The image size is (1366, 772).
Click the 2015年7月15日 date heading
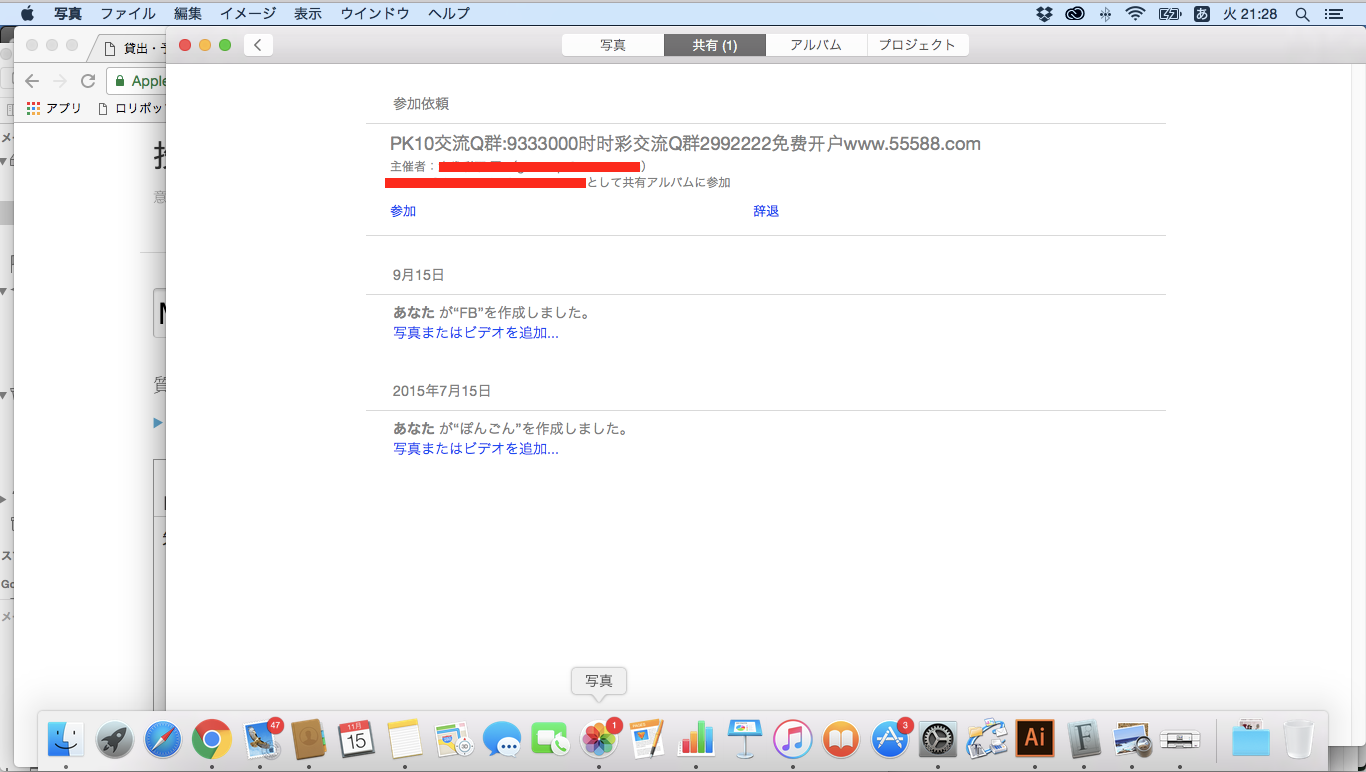(442, 391)
